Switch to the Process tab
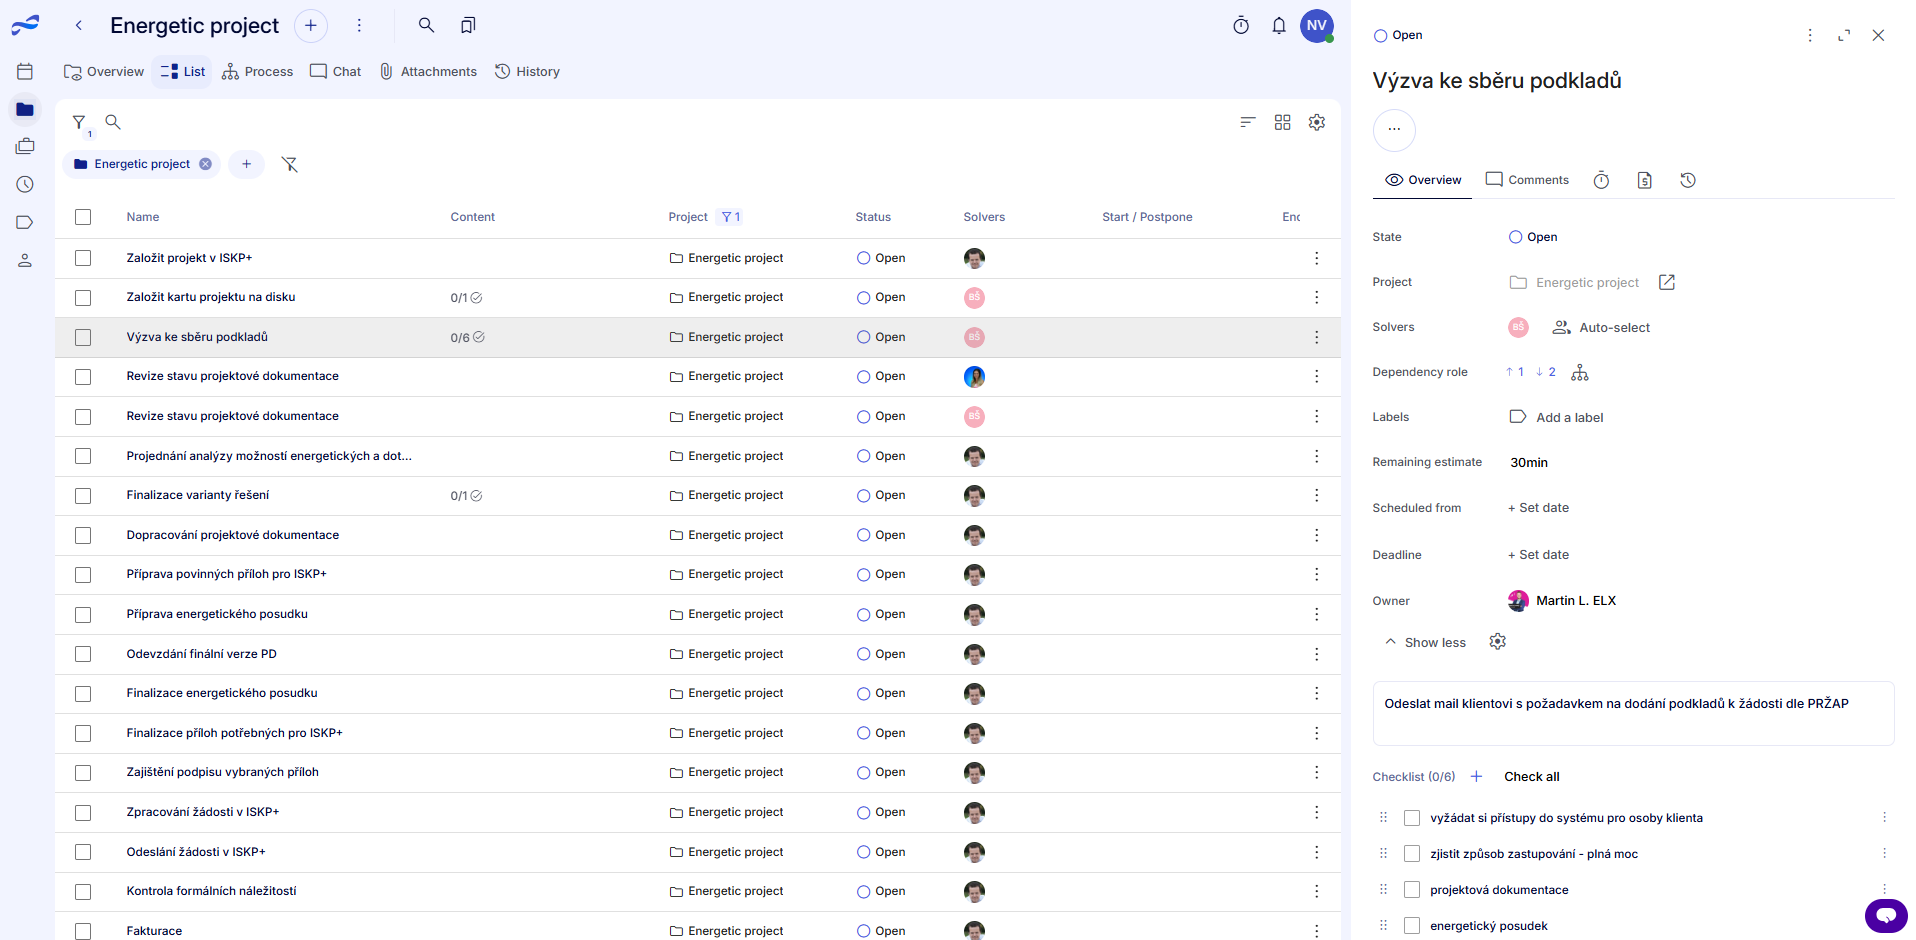The width and height of the screenshot is (1916, 940). pyautogui.click(x=258, y=72)
